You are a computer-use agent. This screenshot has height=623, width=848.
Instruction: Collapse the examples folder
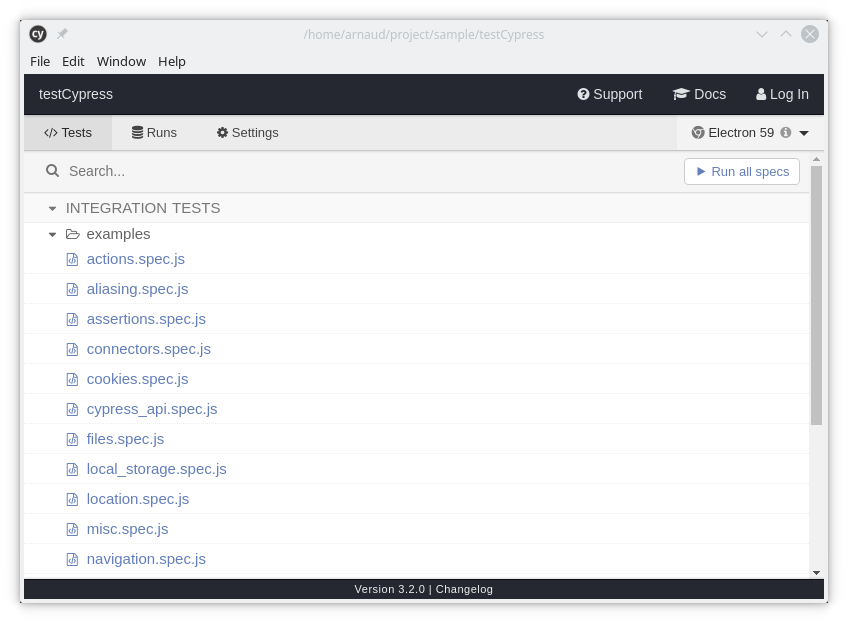click(x=52, y=234)
